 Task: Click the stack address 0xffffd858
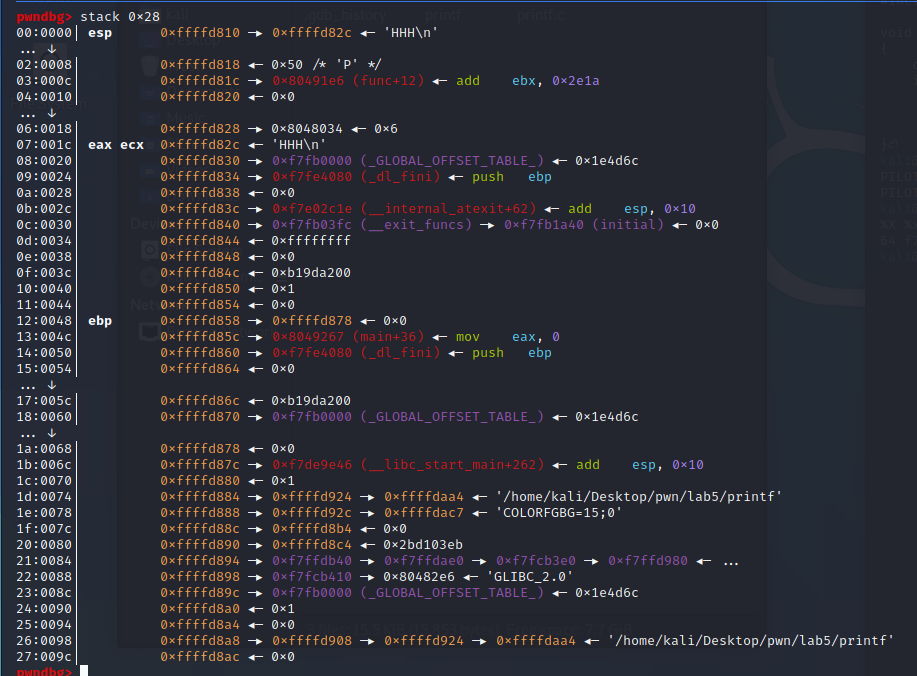click(x=200, y=320)
